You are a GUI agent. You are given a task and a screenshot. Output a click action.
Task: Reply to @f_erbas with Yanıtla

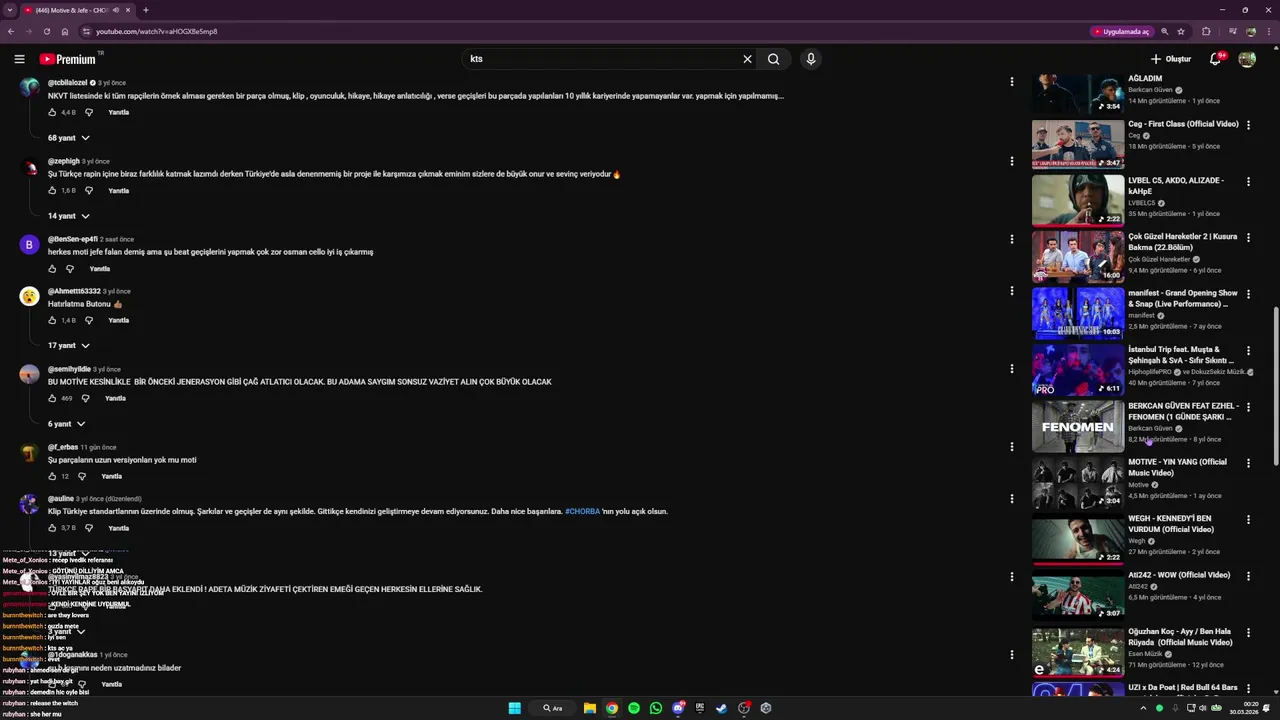(x=111, y=476)
